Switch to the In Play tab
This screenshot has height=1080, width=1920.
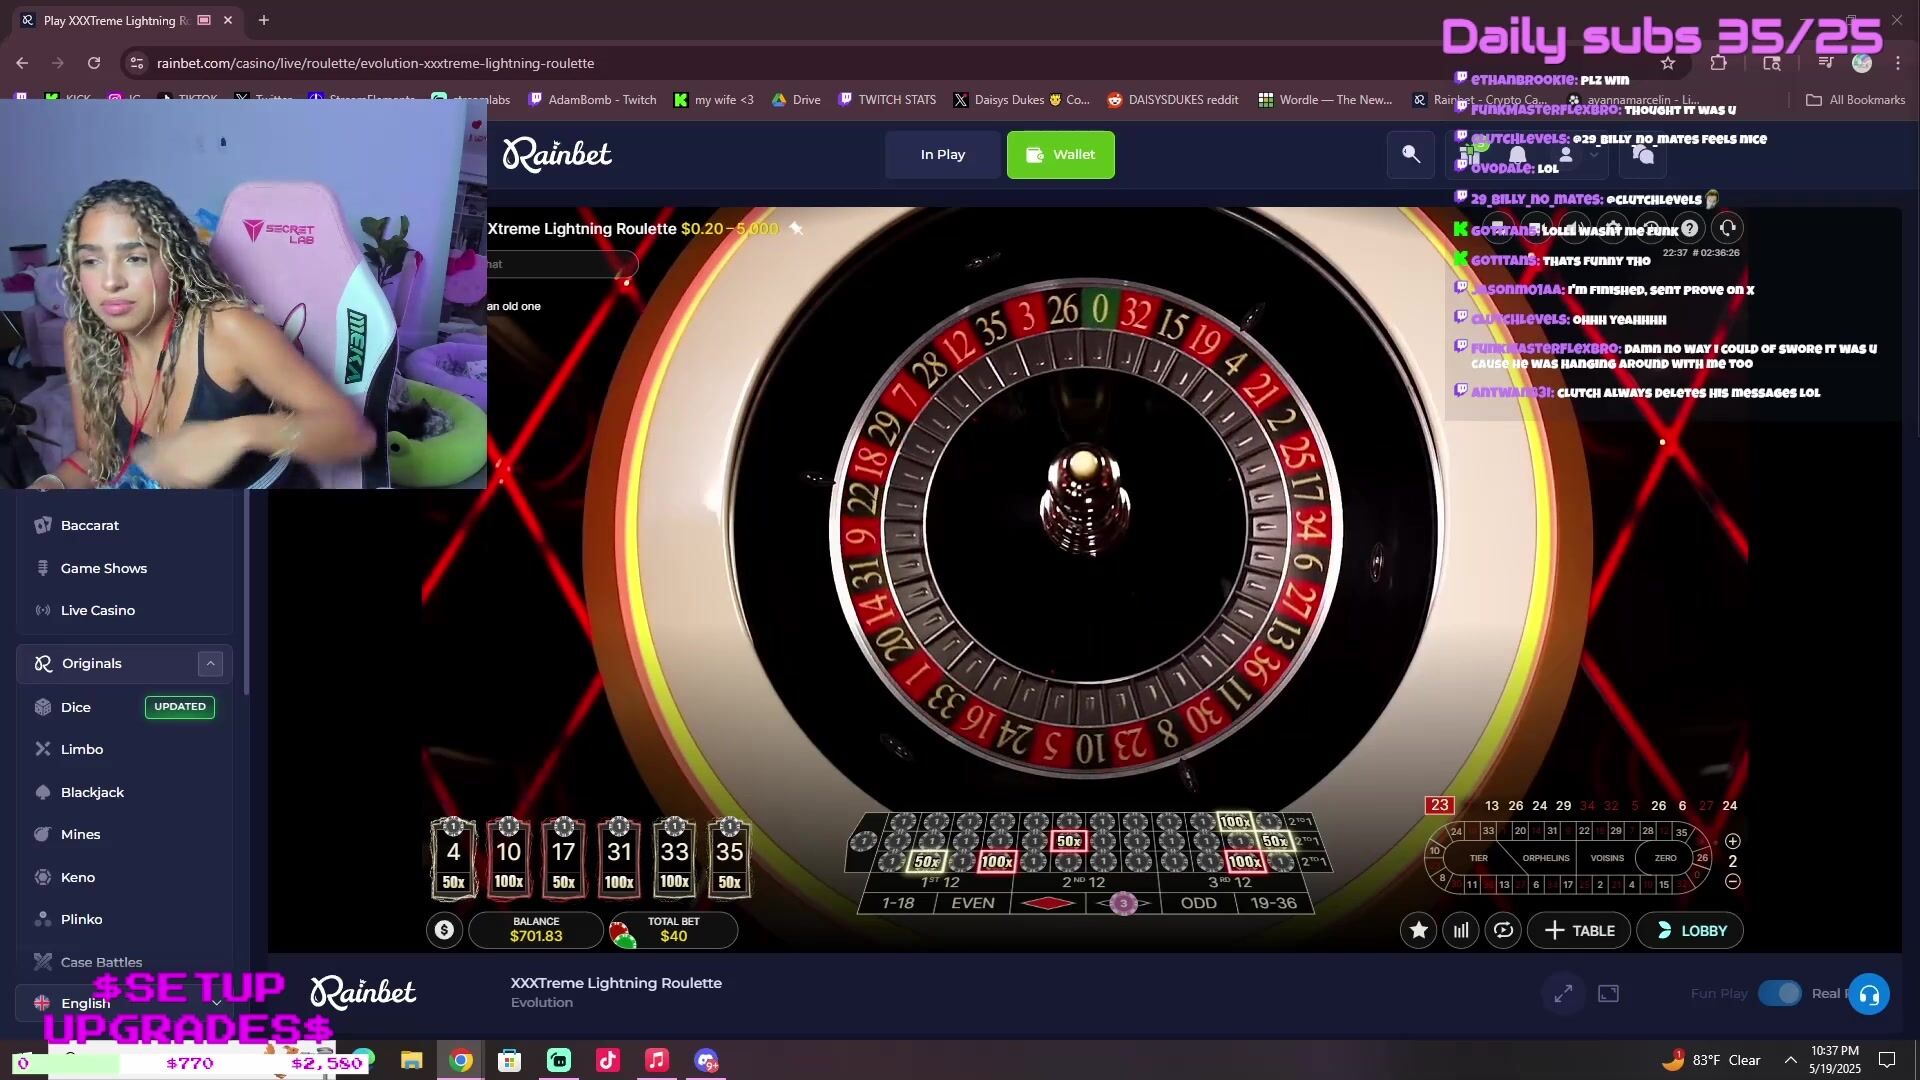coord(942,155)
